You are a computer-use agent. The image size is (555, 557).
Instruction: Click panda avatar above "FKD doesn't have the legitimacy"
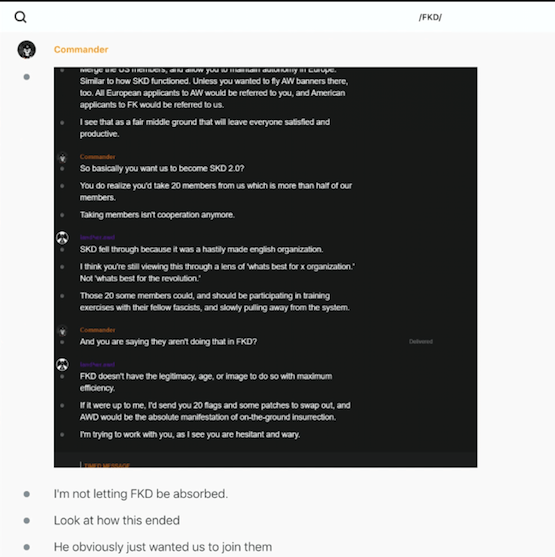[63, 364]
